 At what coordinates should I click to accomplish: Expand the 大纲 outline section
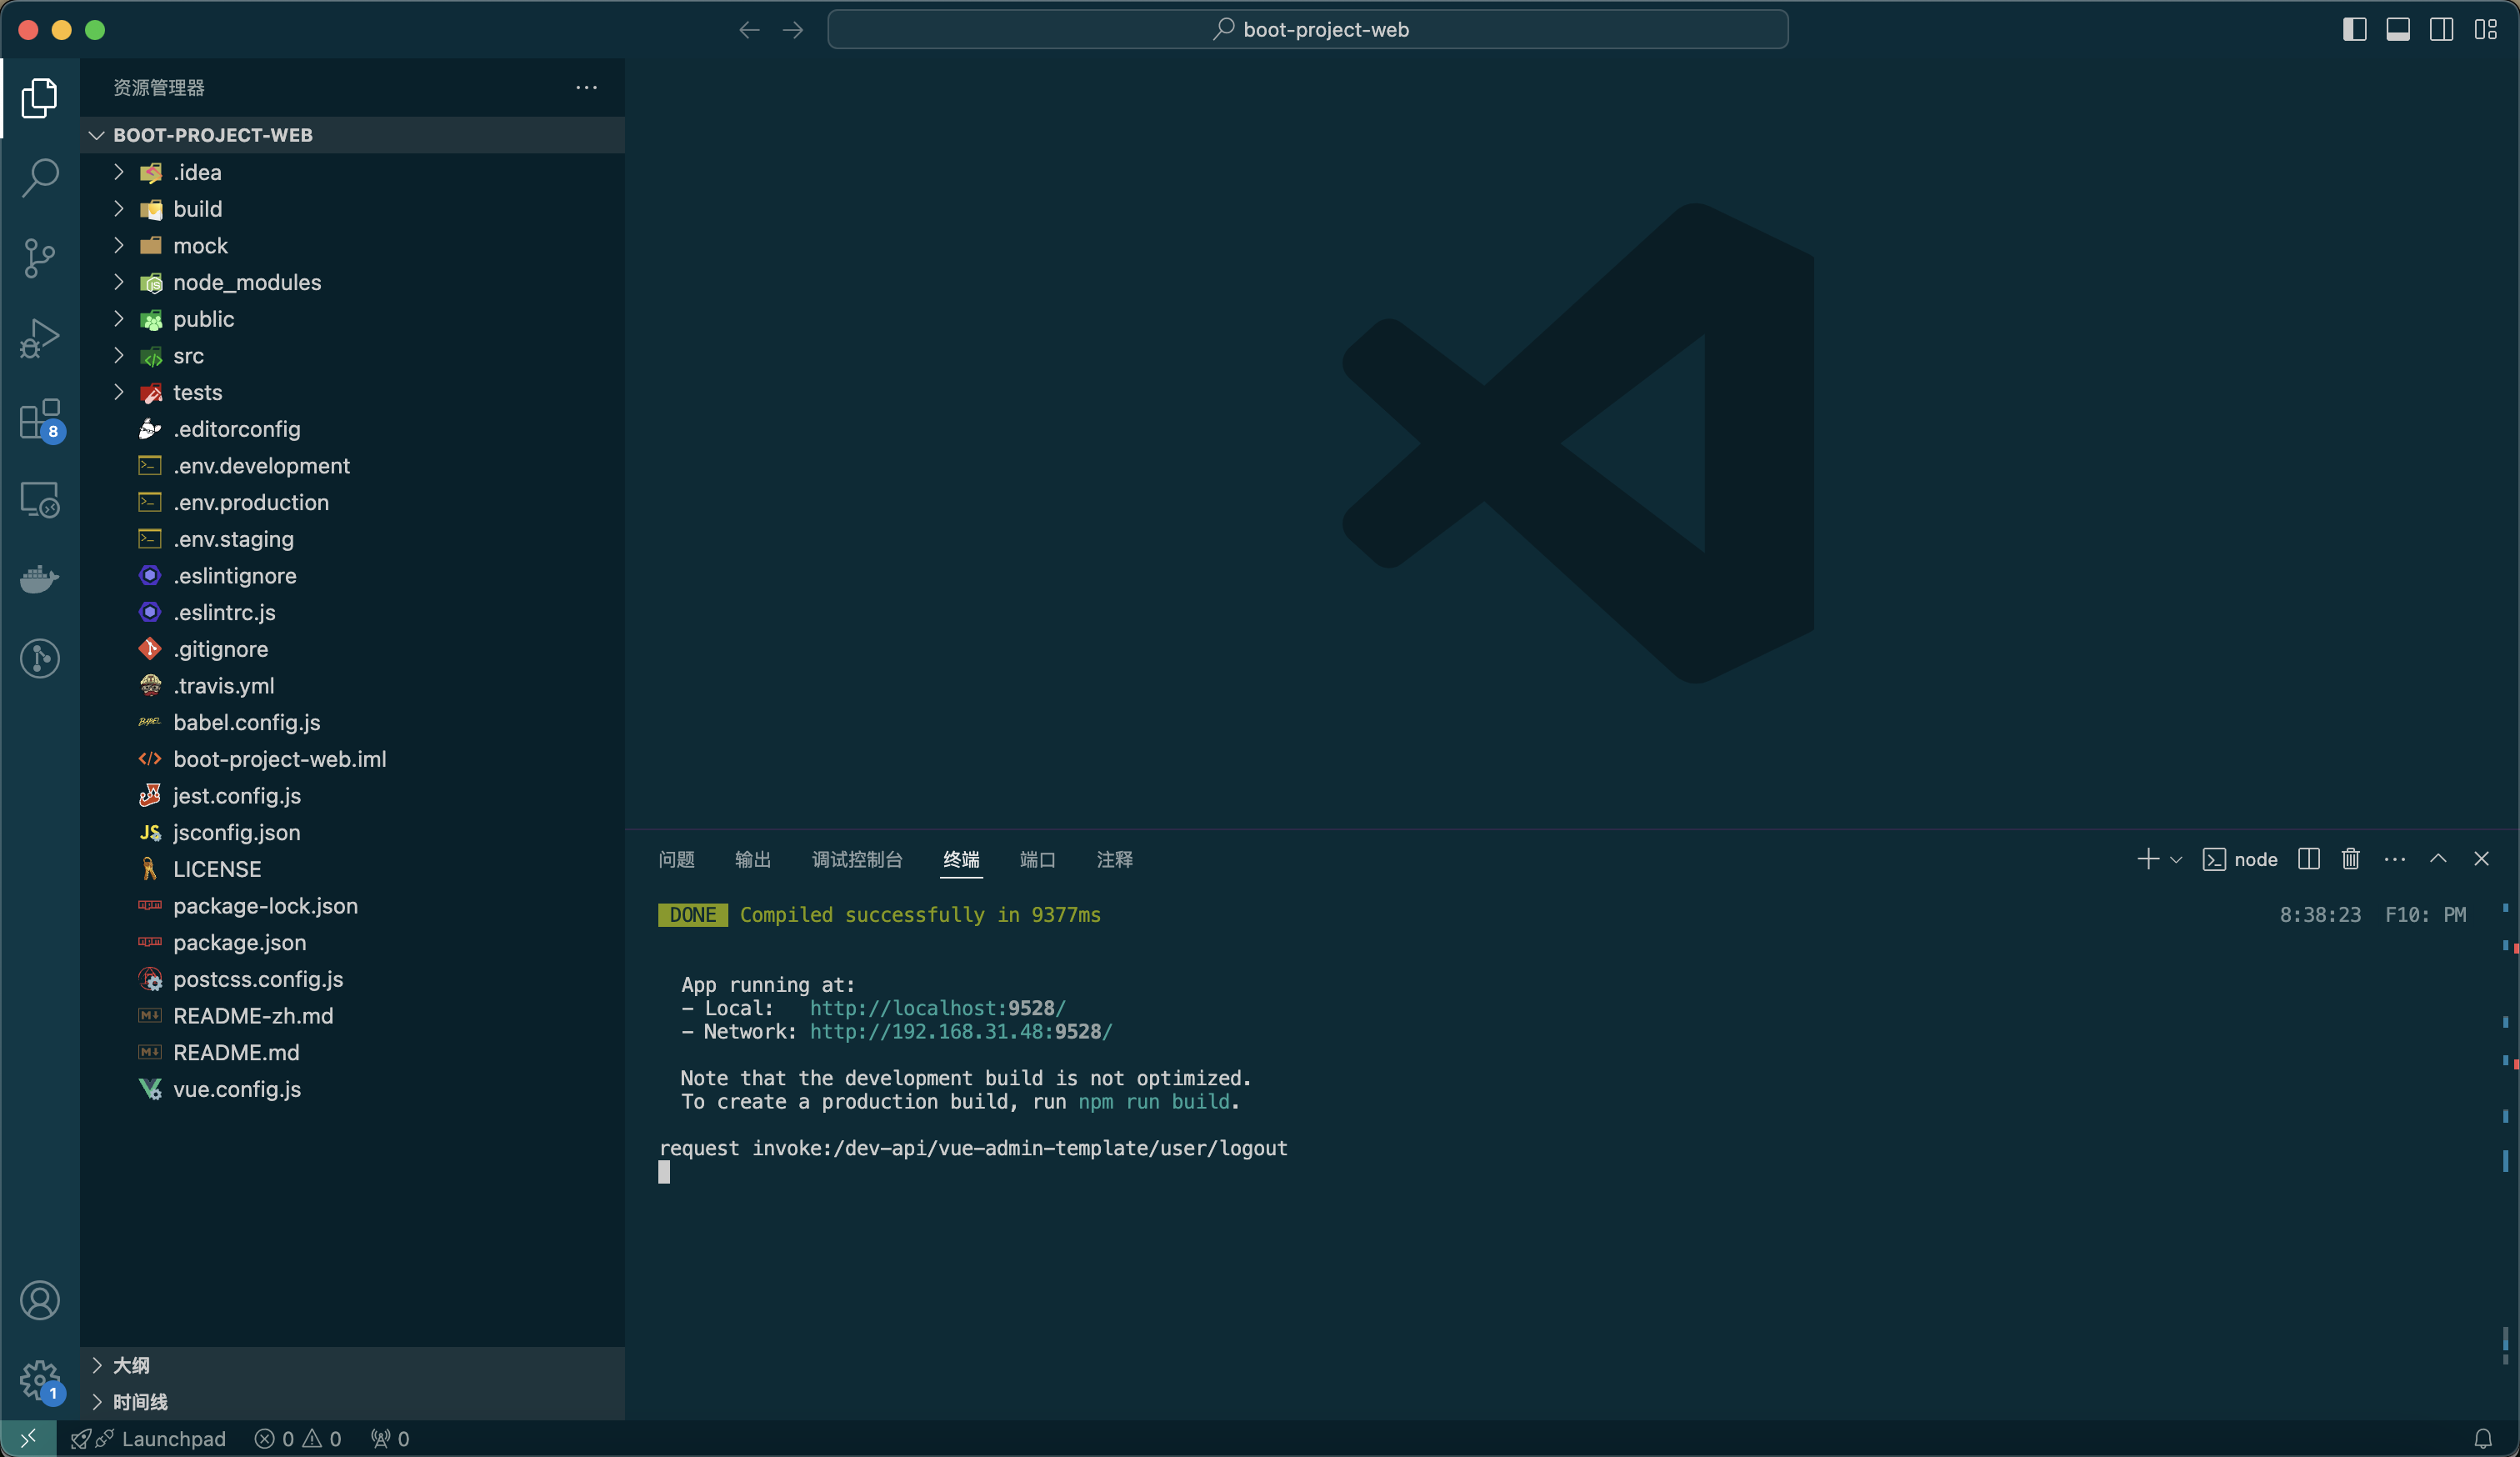[352, 1365]
